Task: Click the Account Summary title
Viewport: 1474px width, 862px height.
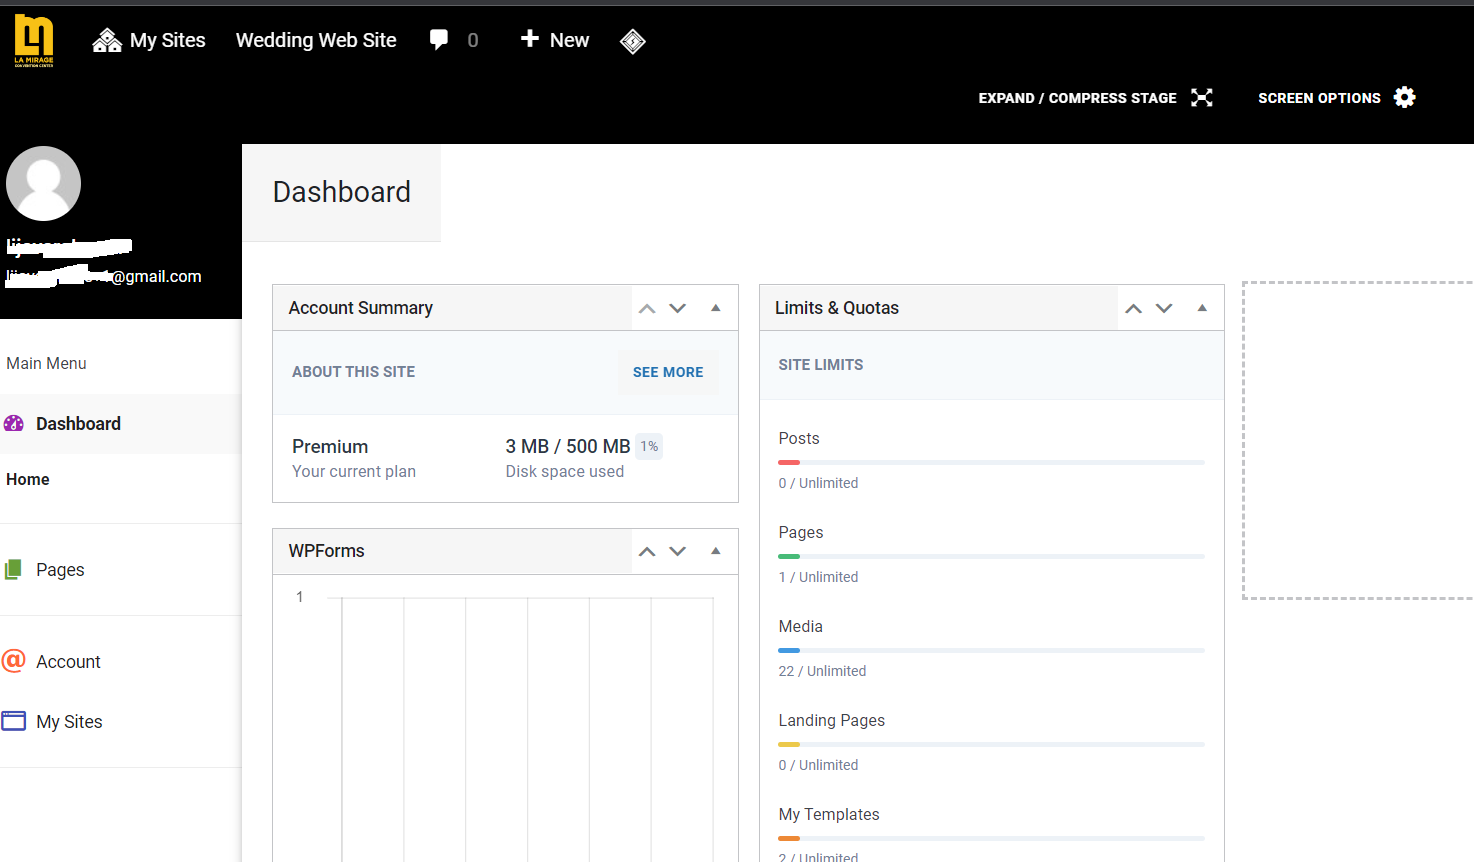Action: point(360,308)
